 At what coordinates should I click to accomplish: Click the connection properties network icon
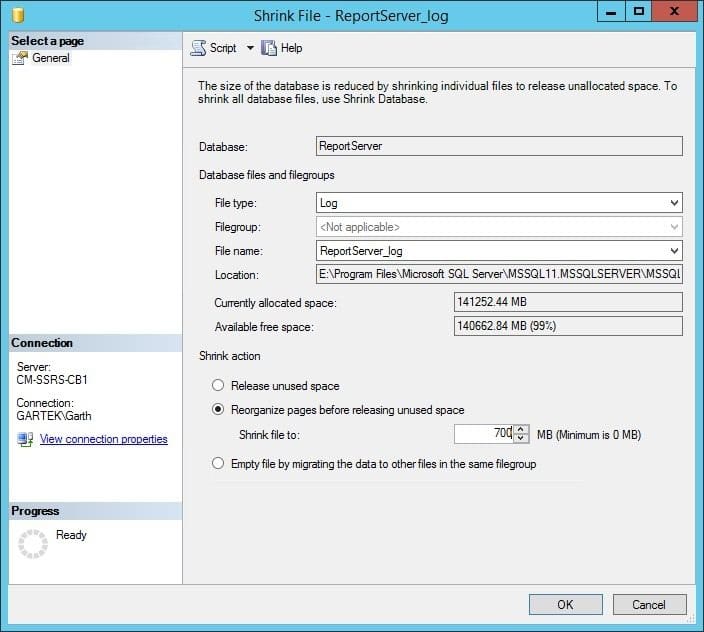(25, 439)
